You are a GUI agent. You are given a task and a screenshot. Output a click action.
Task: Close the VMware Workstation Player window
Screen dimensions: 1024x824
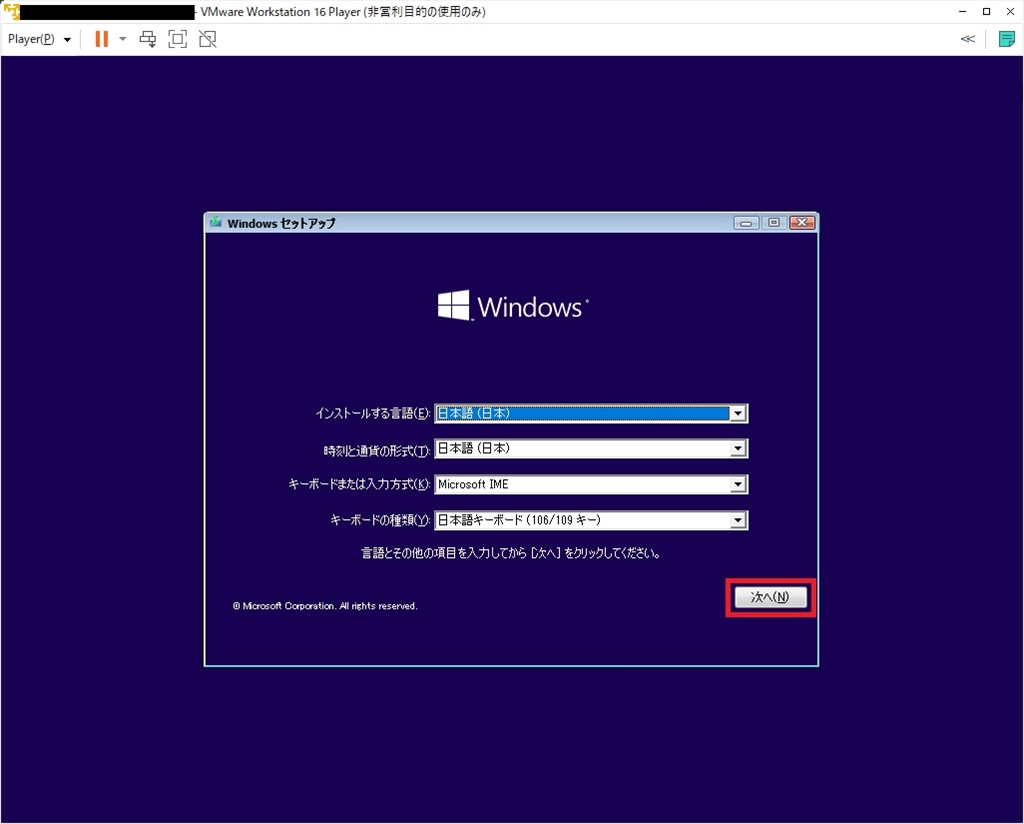pyautogui.click(x=1010, y=12)
